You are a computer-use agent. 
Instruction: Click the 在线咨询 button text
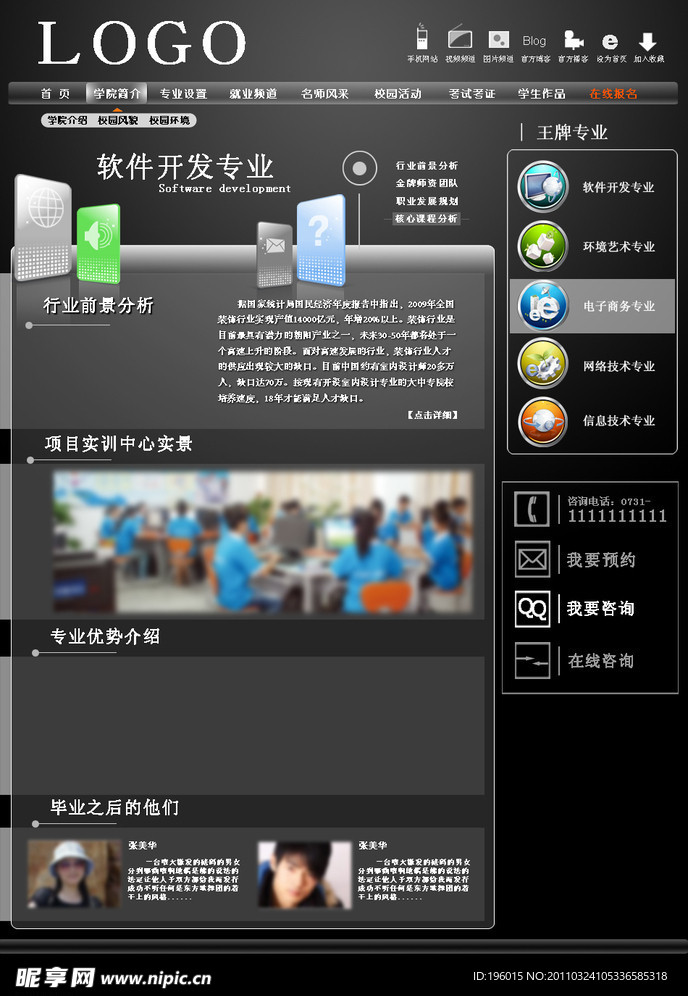point(601,661)
